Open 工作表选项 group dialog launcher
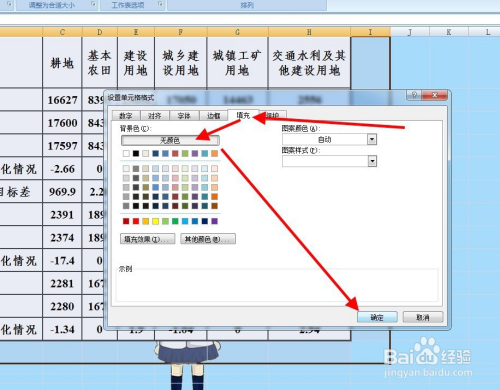Viewport: 500px width, 390px height. coord(160,4)
